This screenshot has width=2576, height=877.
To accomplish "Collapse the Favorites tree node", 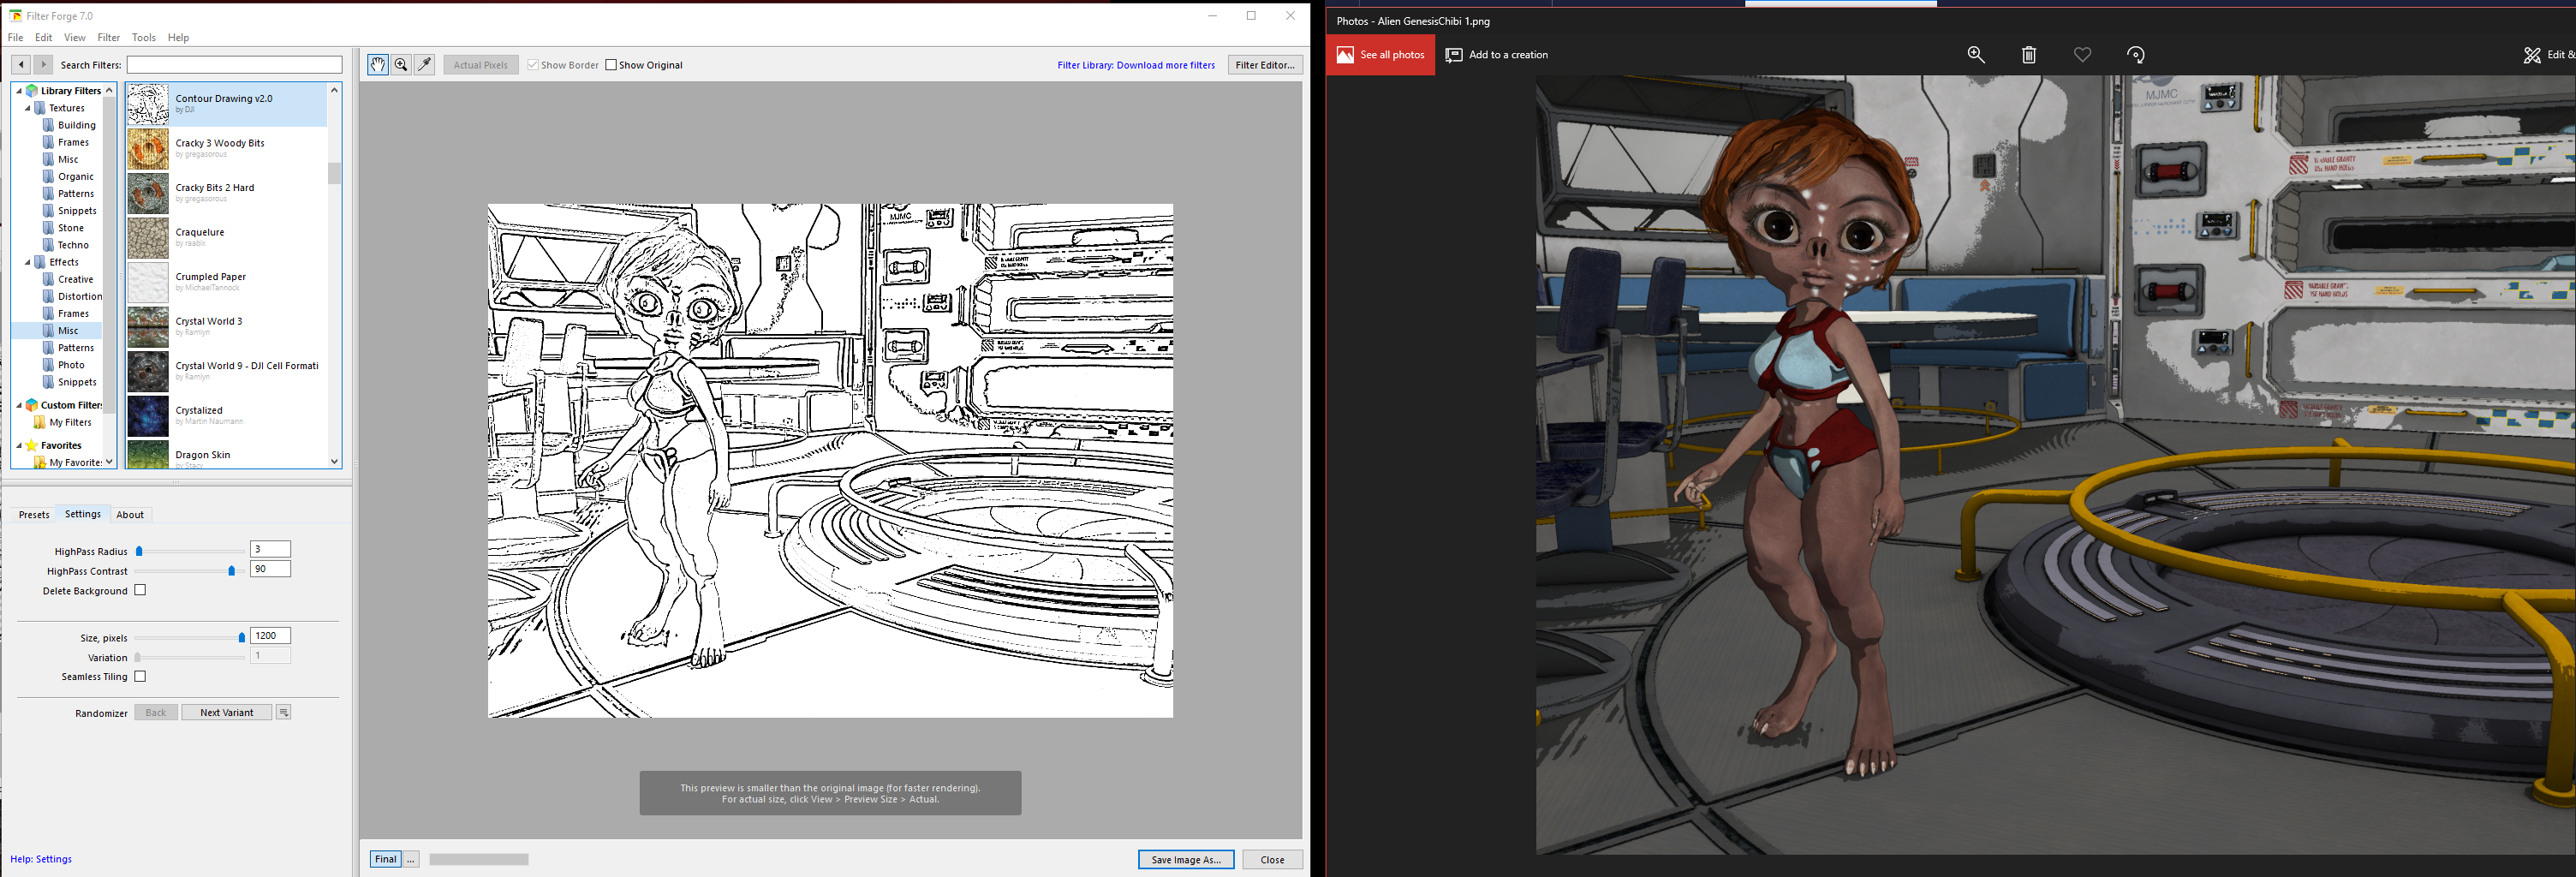I will (x=19, y=446).
